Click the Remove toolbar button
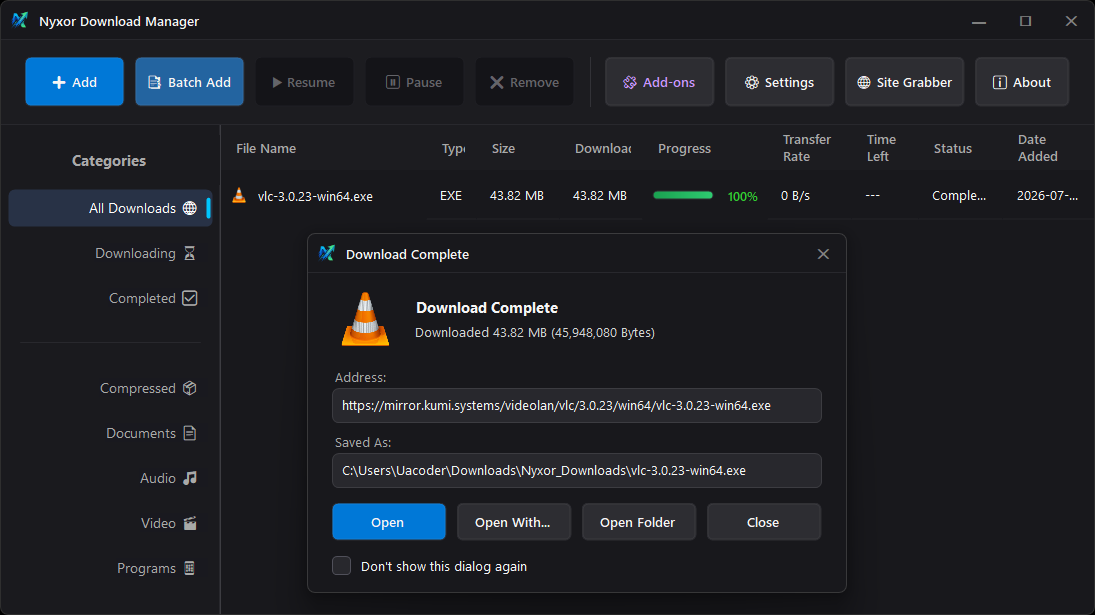This screenshot has width=1095, height=615. coord(524,82)
